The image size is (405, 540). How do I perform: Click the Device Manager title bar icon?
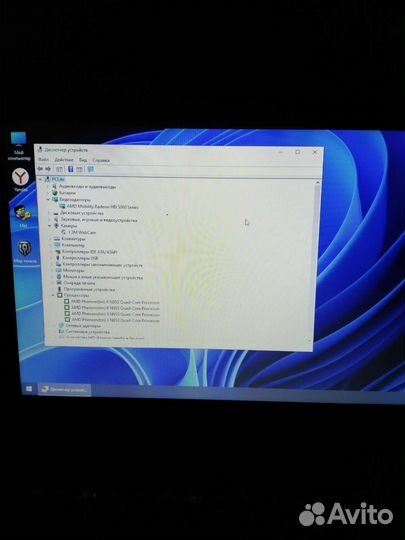coord(40,149)
